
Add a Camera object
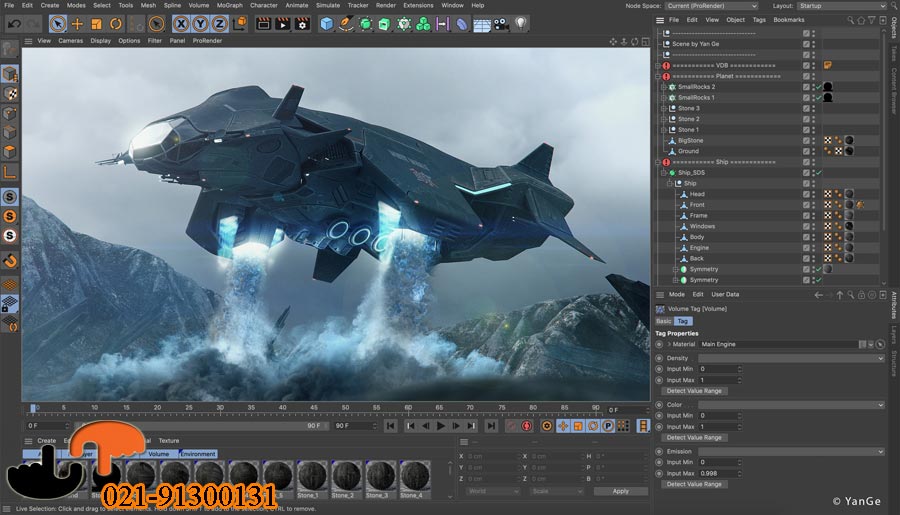coord(501,24)
